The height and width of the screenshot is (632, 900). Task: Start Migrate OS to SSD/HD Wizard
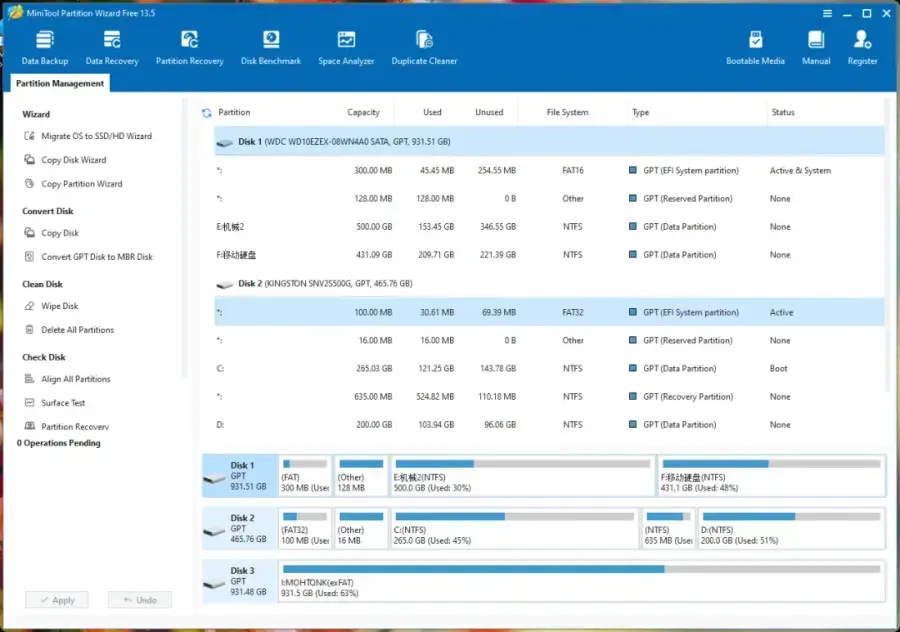point(88,136)
